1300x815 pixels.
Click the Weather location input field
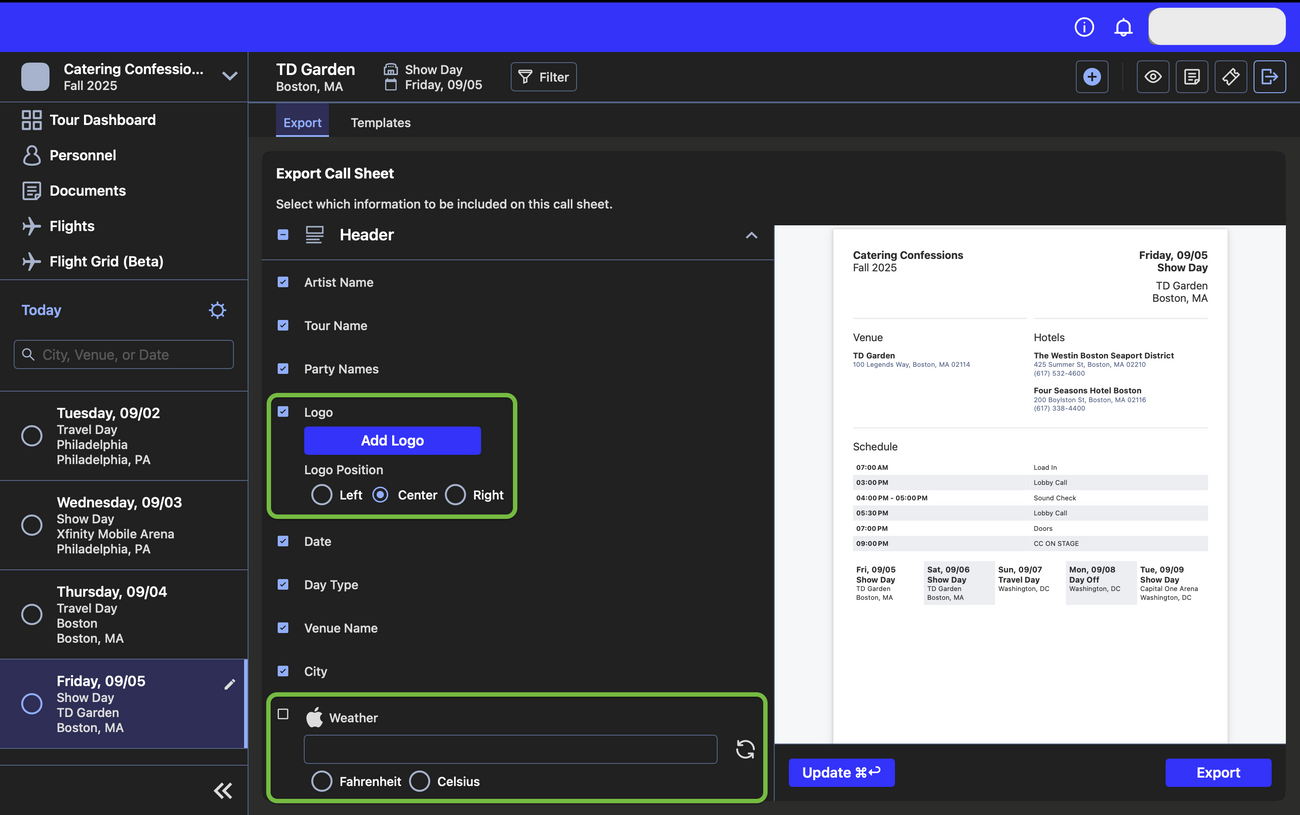tap(510, 749)
